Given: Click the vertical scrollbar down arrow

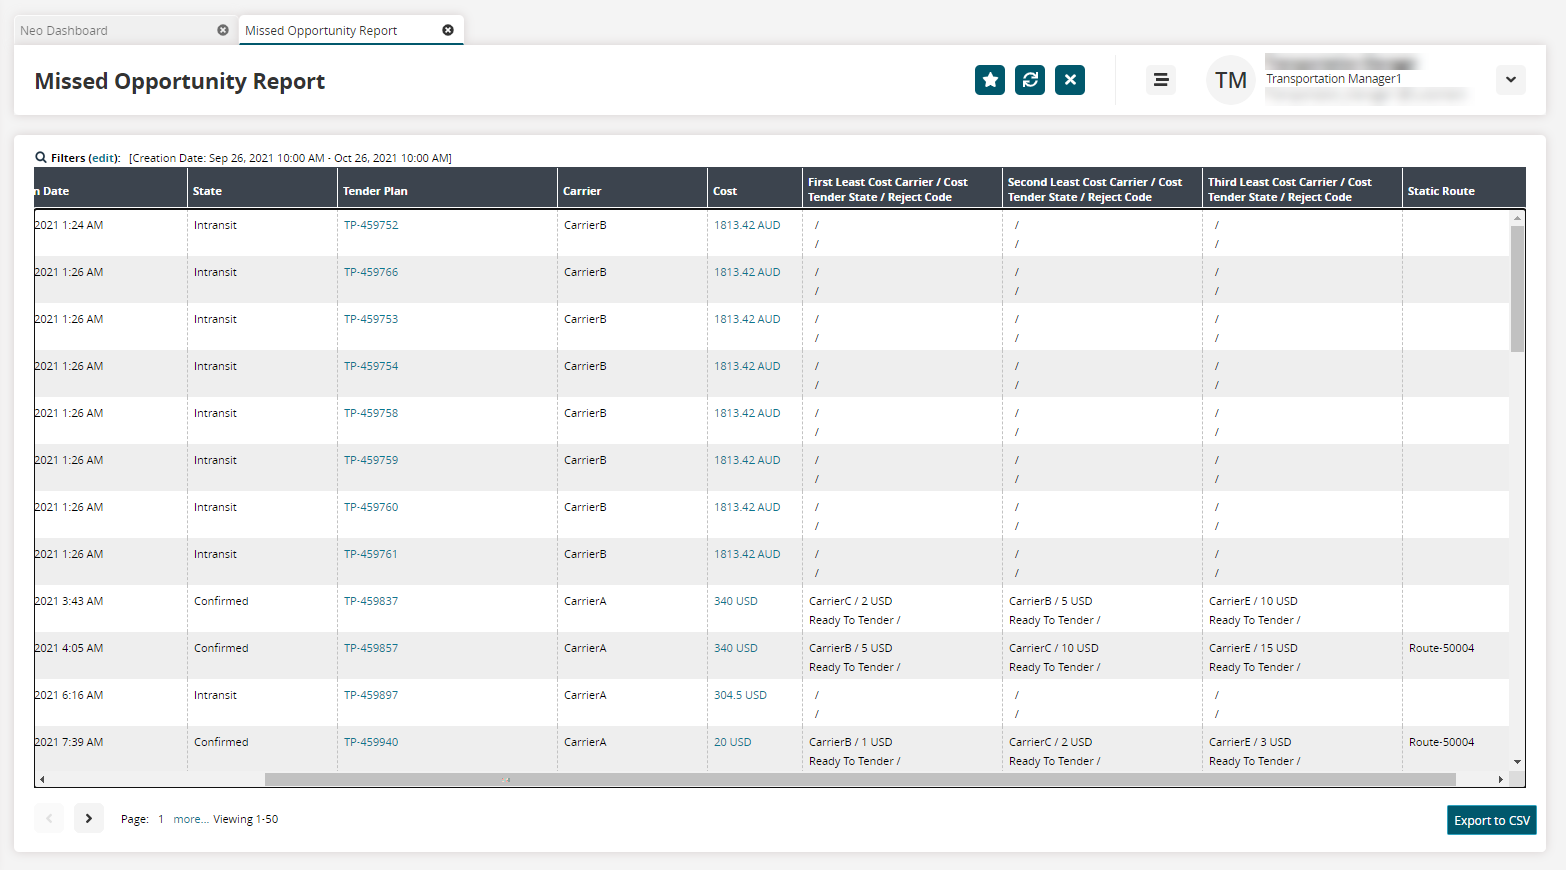Looking at the screenshot, I should click(x=1517, y=762).
